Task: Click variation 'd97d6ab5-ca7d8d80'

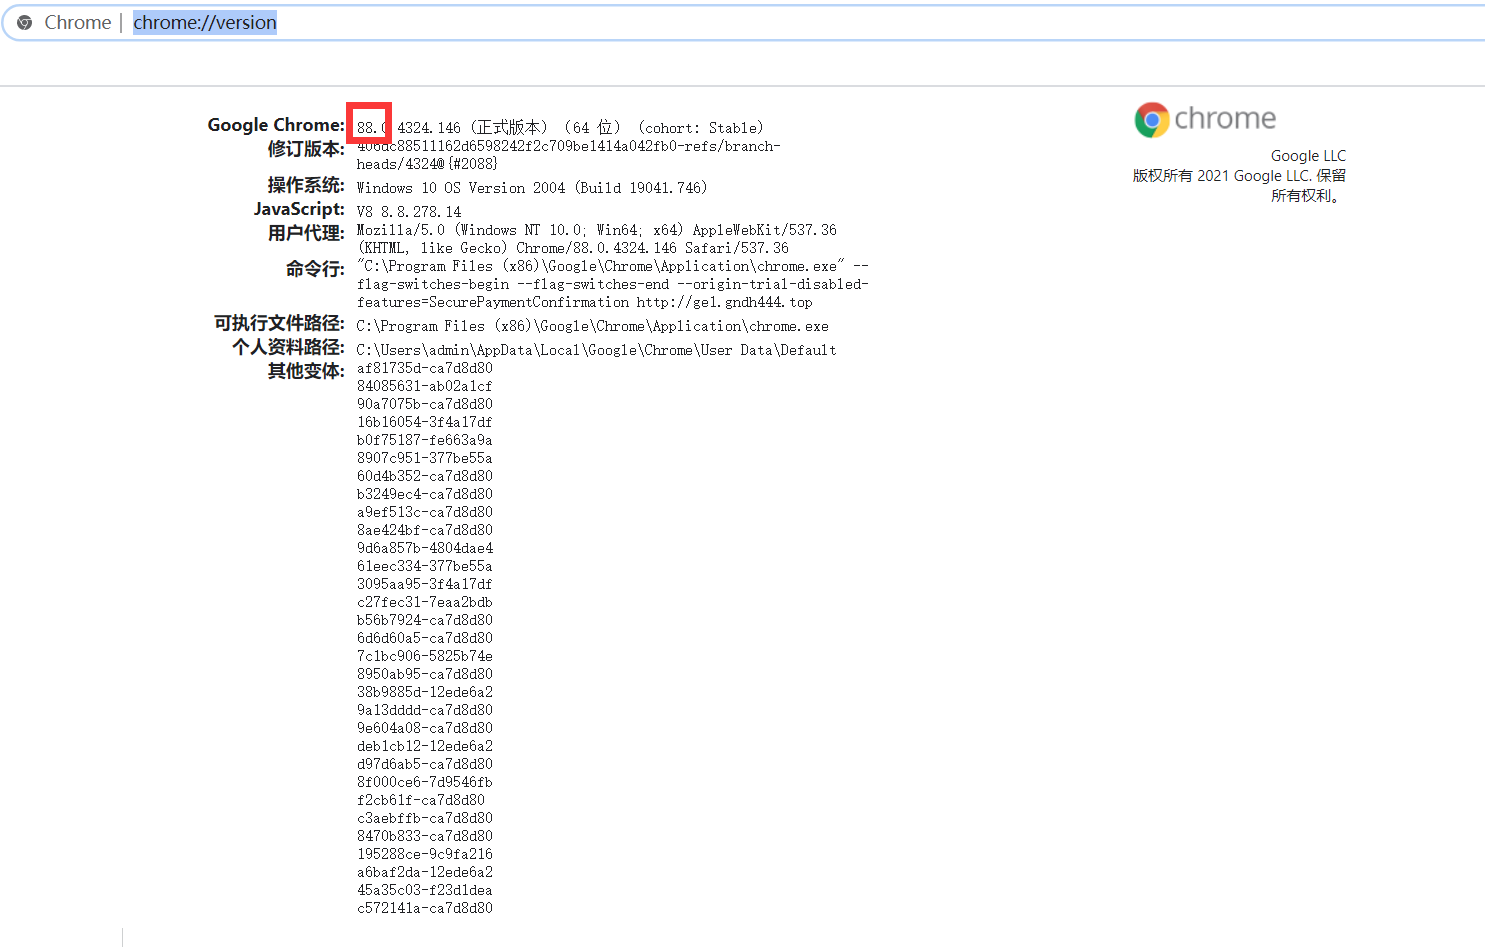Action: click(x=425, y=764)
